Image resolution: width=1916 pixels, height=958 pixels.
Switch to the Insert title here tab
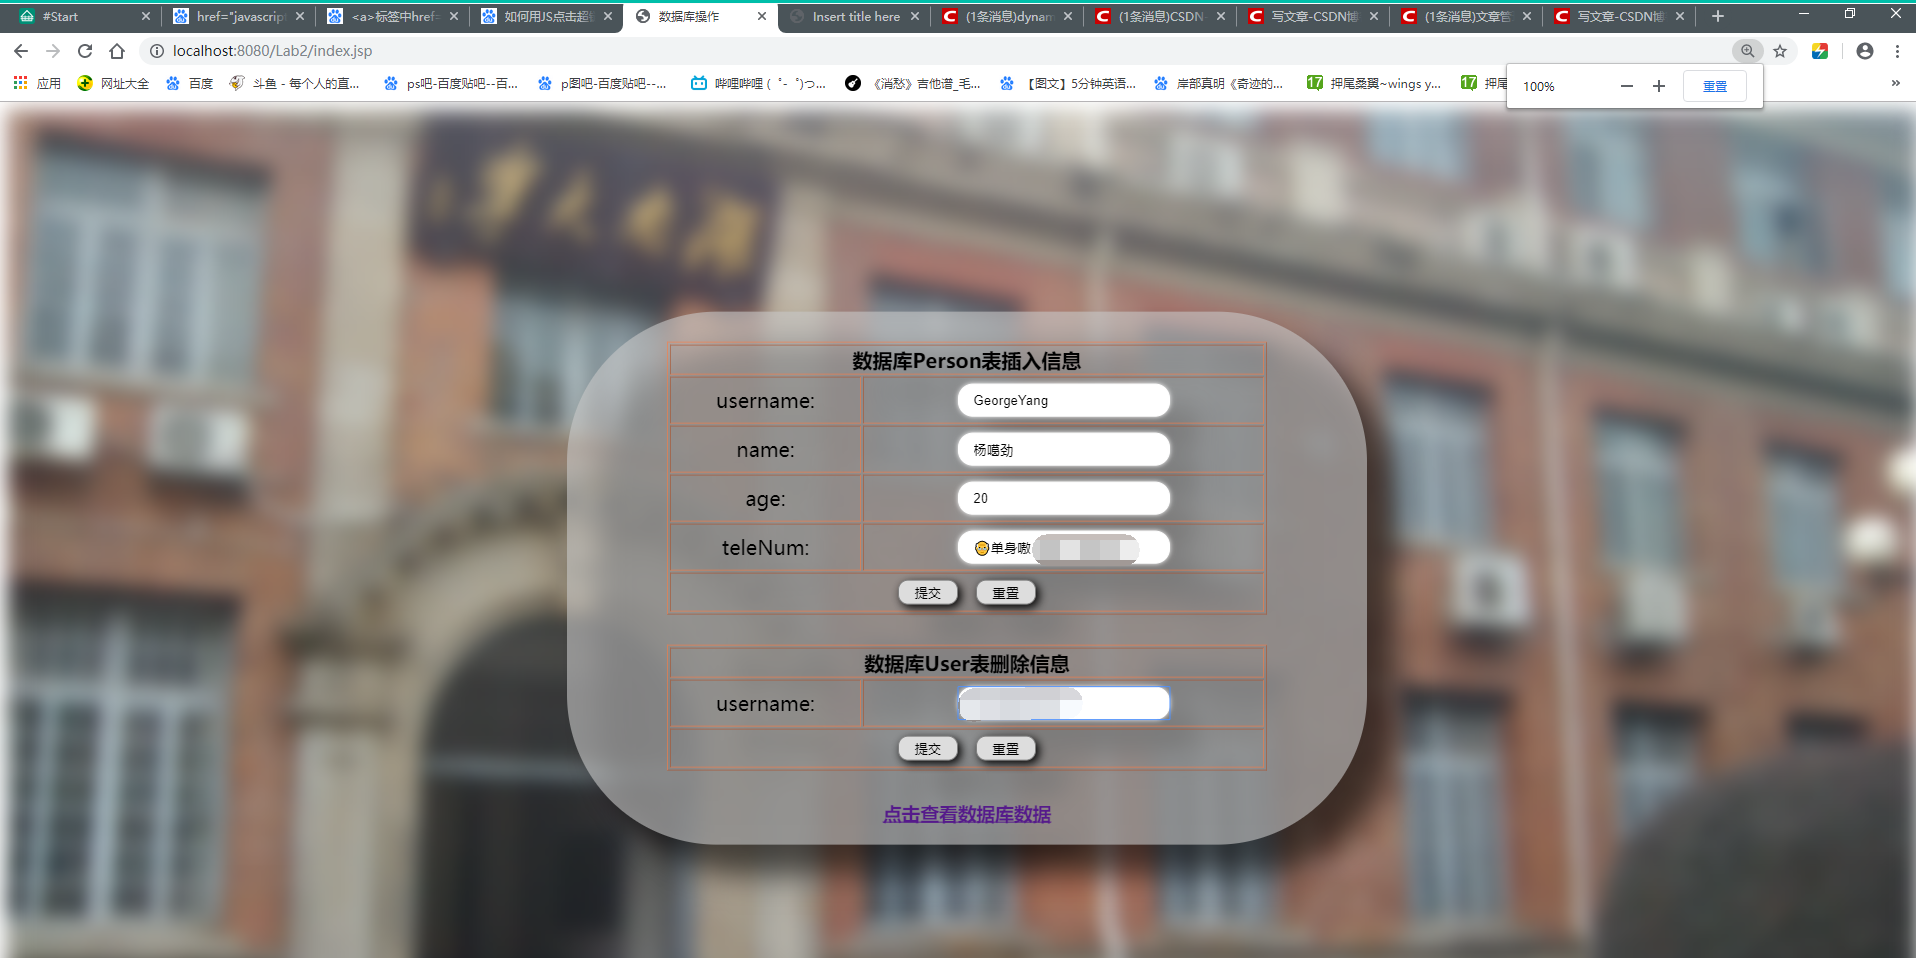(855, 16)
